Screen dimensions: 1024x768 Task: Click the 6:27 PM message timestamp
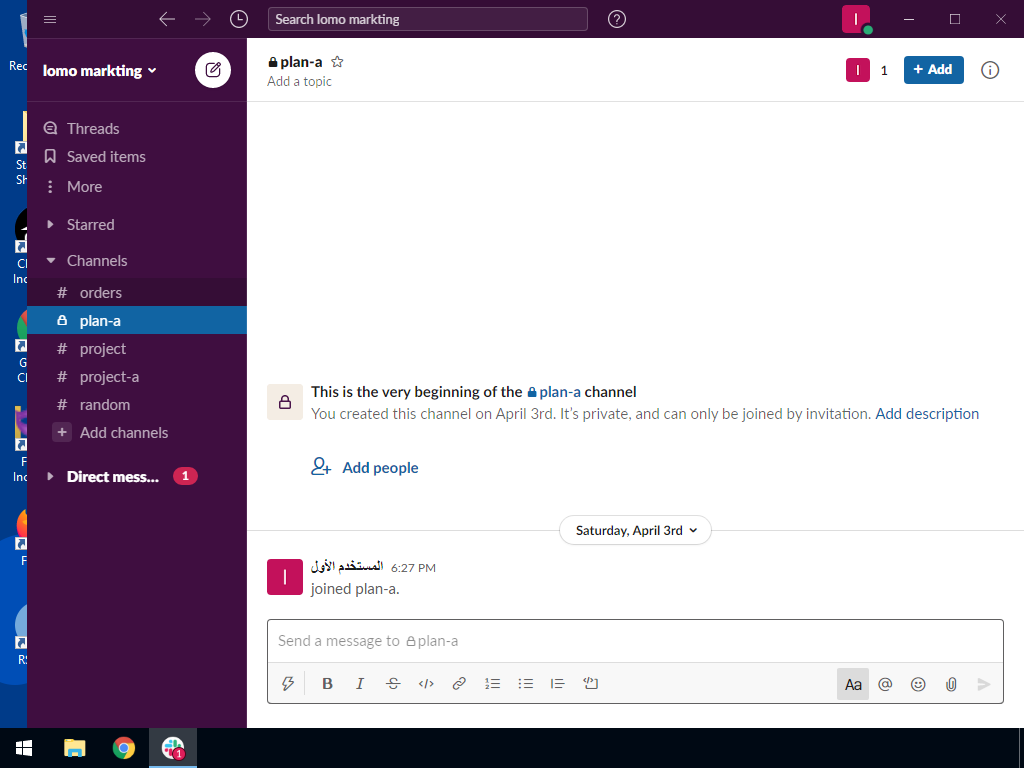click(x=413, y=568)
